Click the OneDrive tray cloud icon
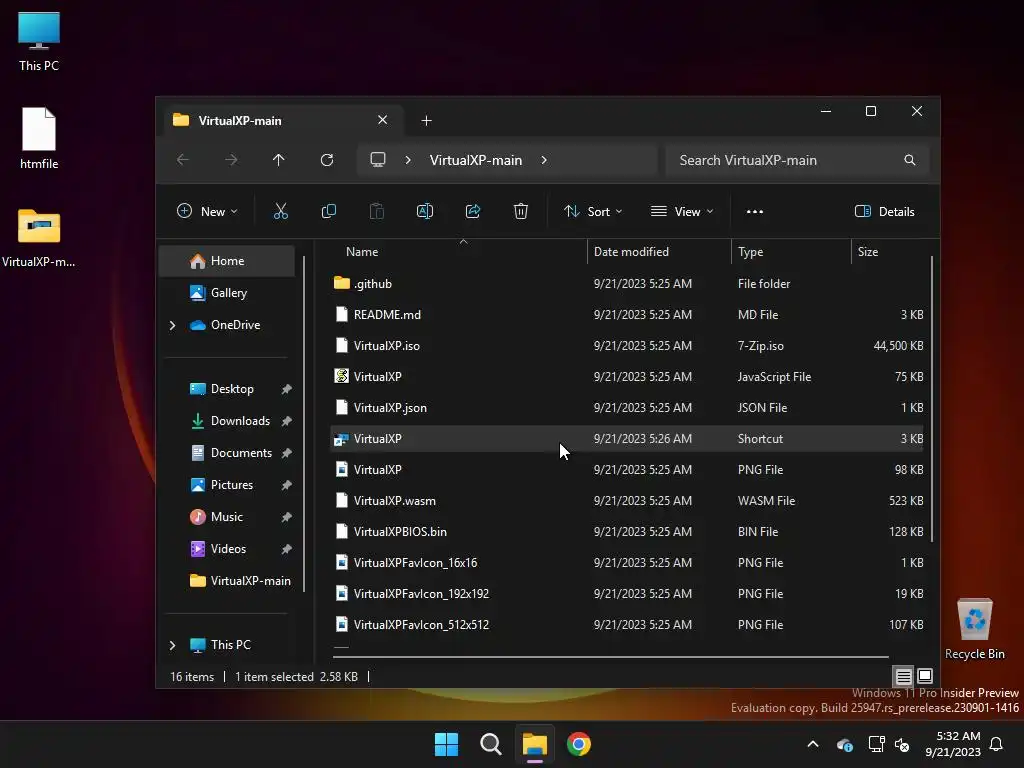 pos(844,744)
